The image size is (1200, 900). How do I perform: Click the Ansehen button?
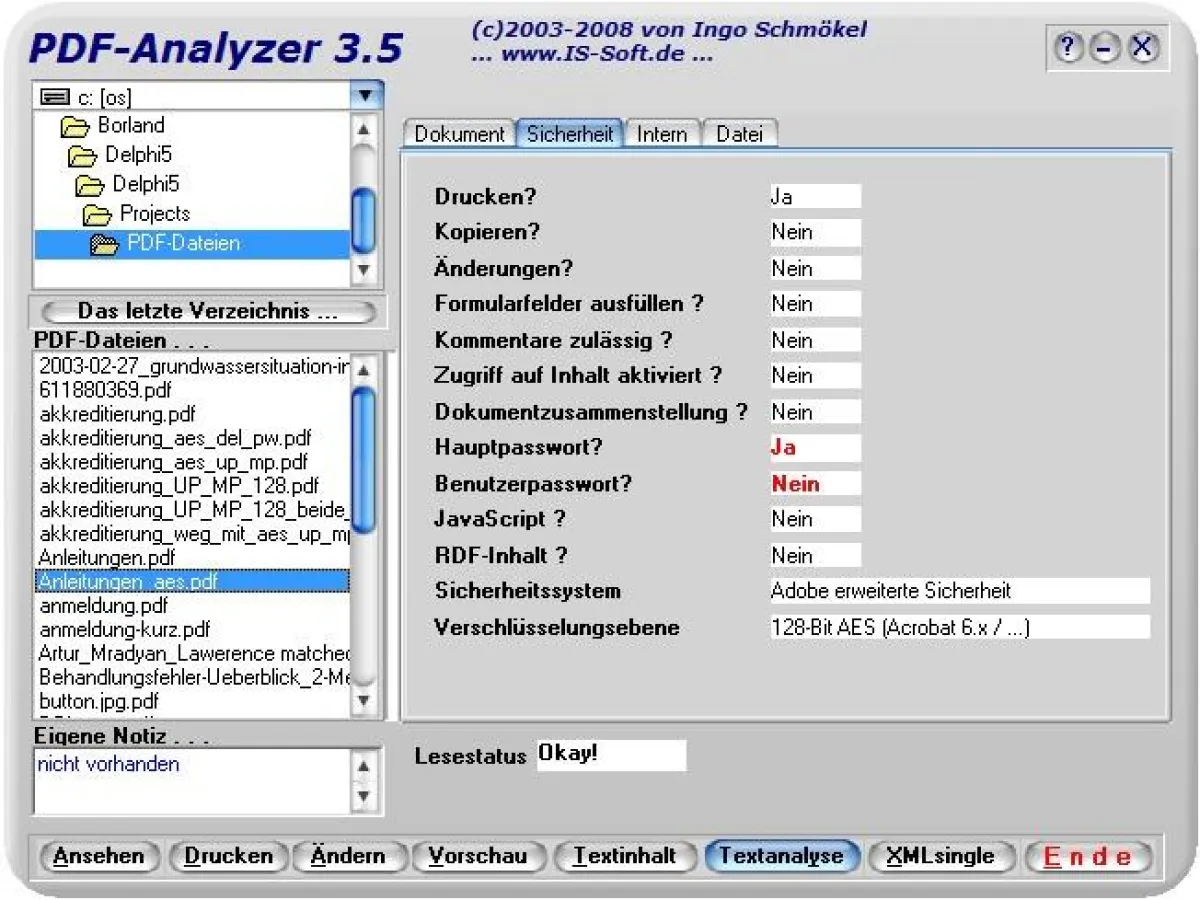pos(99,856)
